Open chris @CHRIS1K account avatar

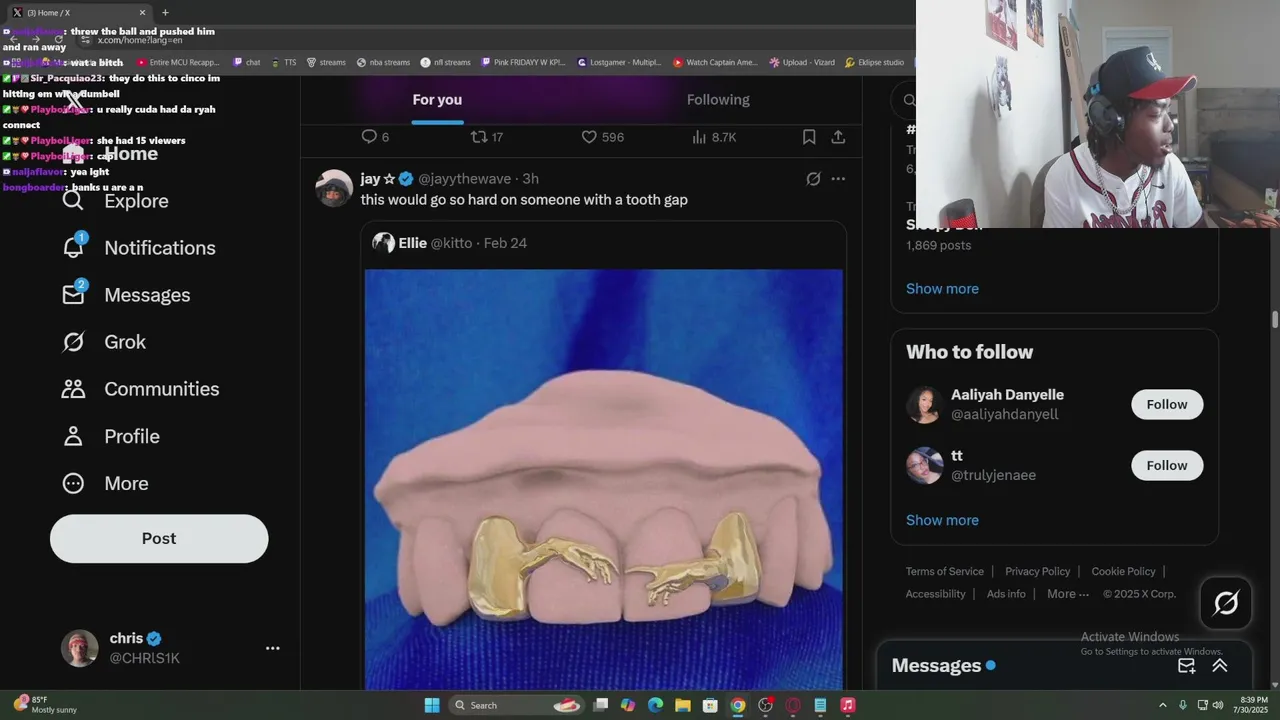point(80,648)
